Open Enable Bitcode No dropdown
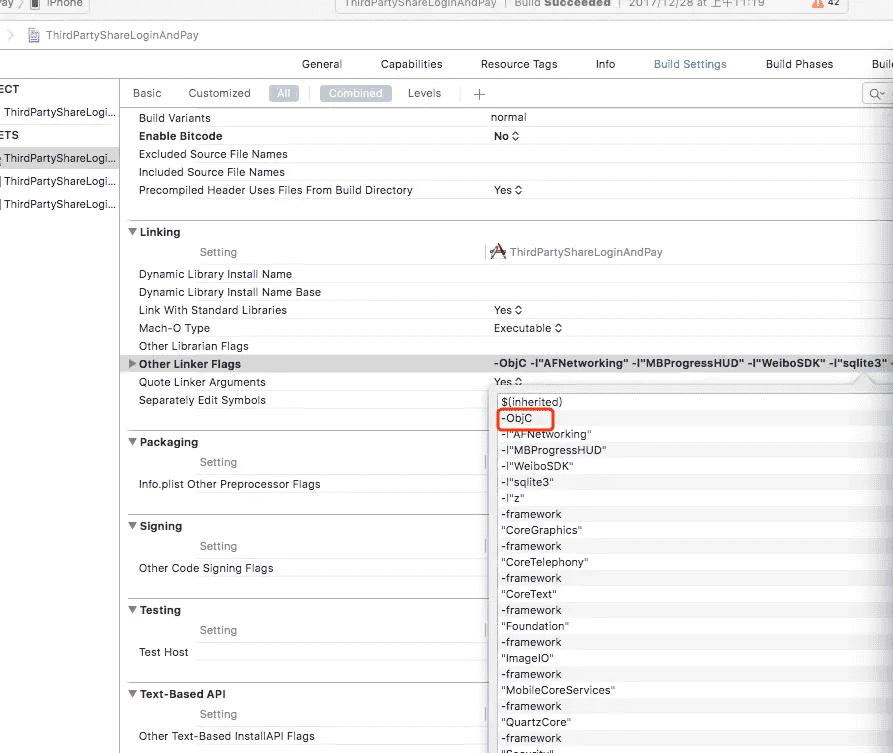This screenshot has width=893, height=753. [x=506, y=136]
